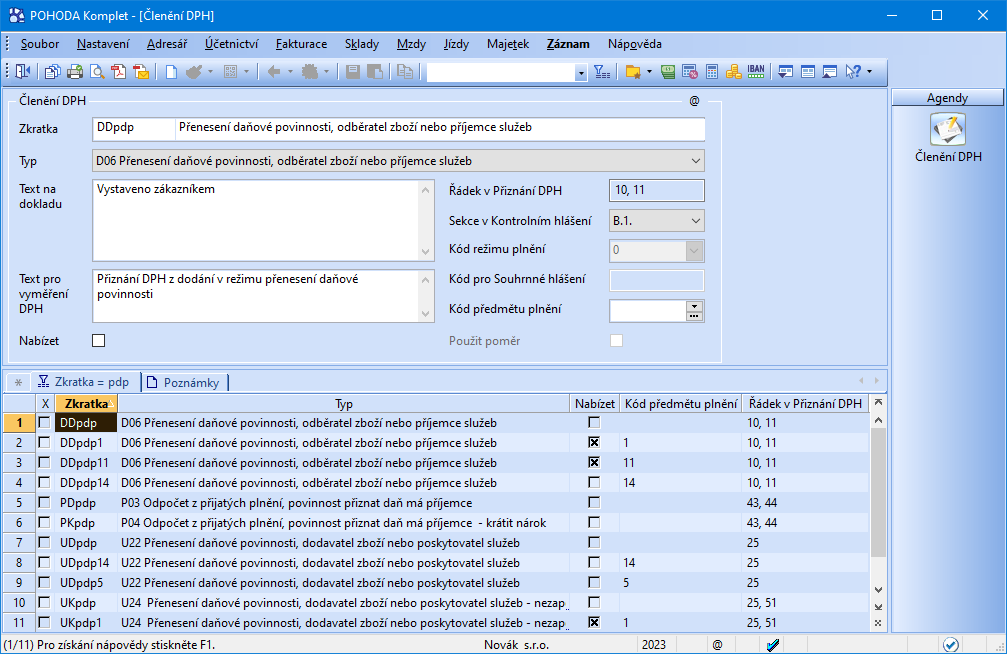The height and width of the screenshot is (654, 1007).
Task: Click the asterisk tab icon
Action: coord(19,383)
